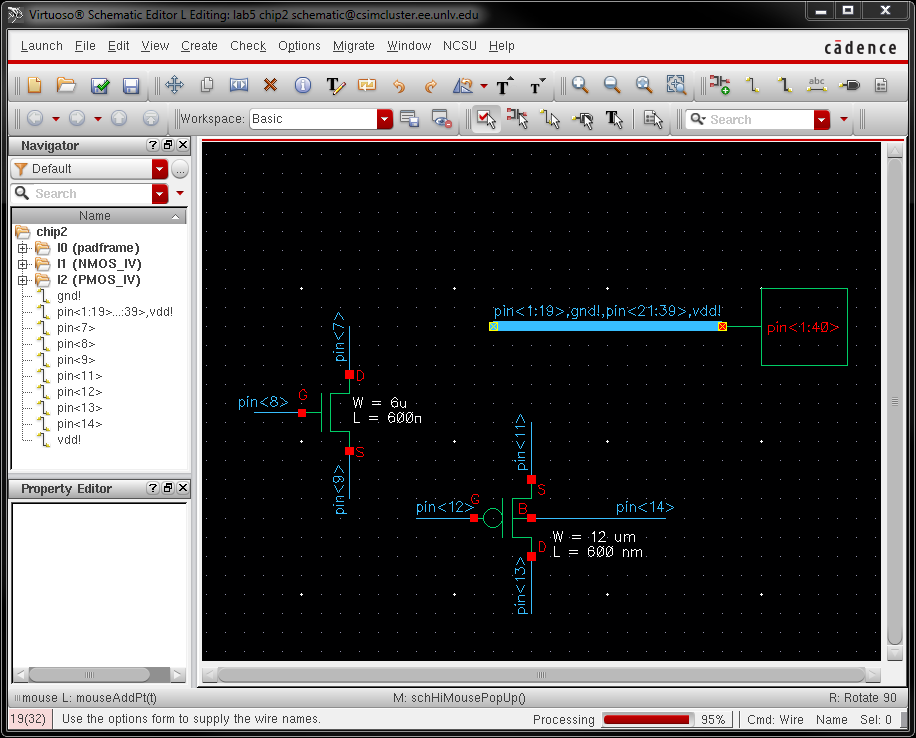Select pin<11> in the Navigator list
Viewport: 916px width, 738px height.
(x=79, y=376)
